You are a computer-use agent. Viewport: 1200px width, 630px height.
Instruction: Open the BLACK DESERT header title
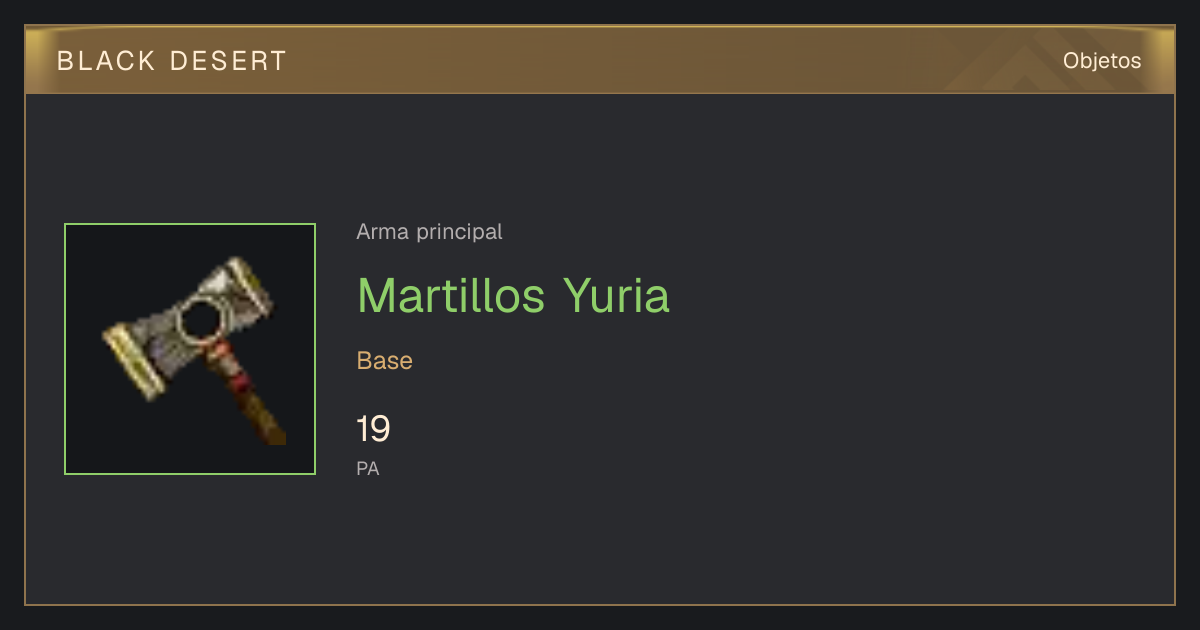coord(172,61)
